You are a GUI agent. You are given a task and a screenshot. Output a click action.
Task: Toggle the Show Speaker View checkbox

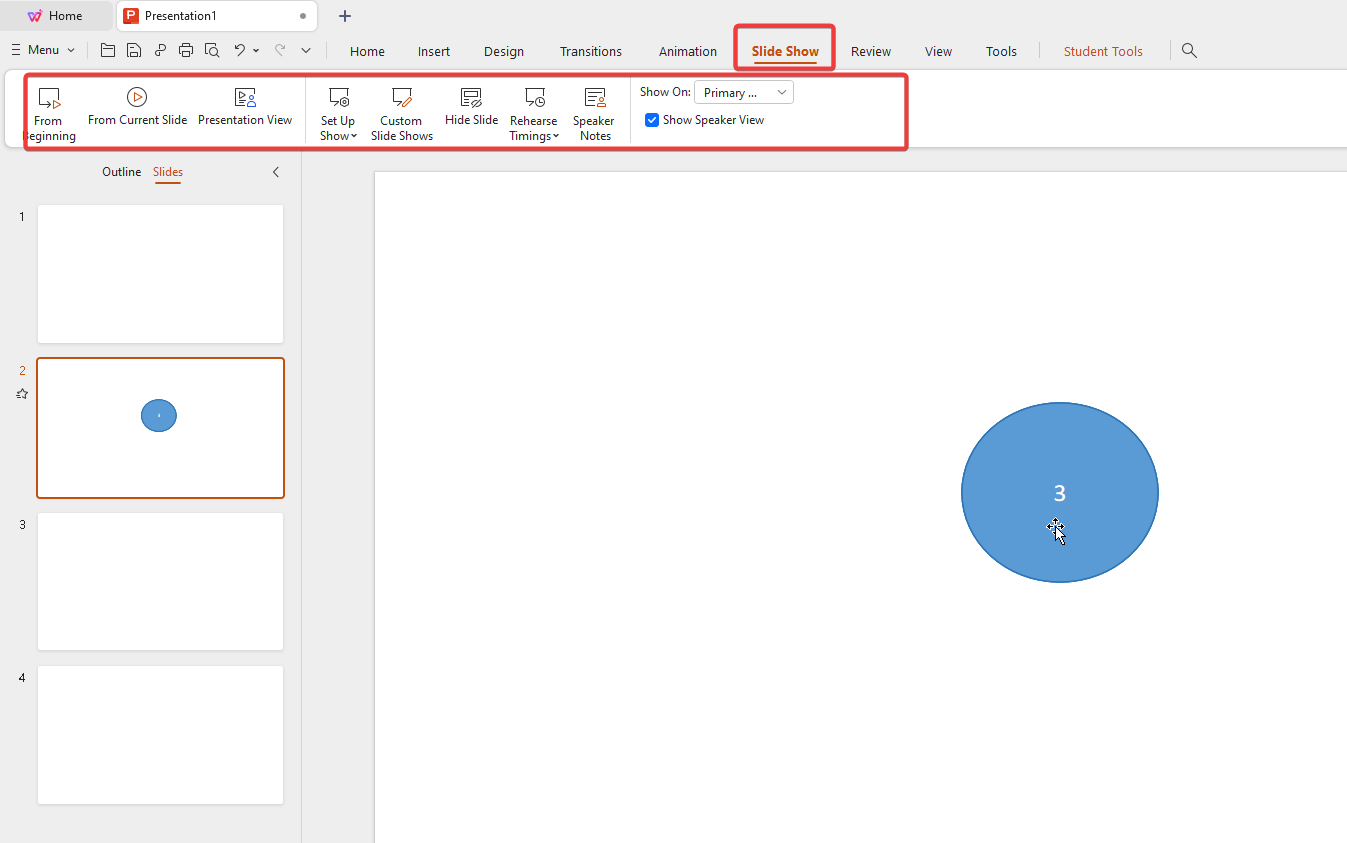[x=652, y=119]
